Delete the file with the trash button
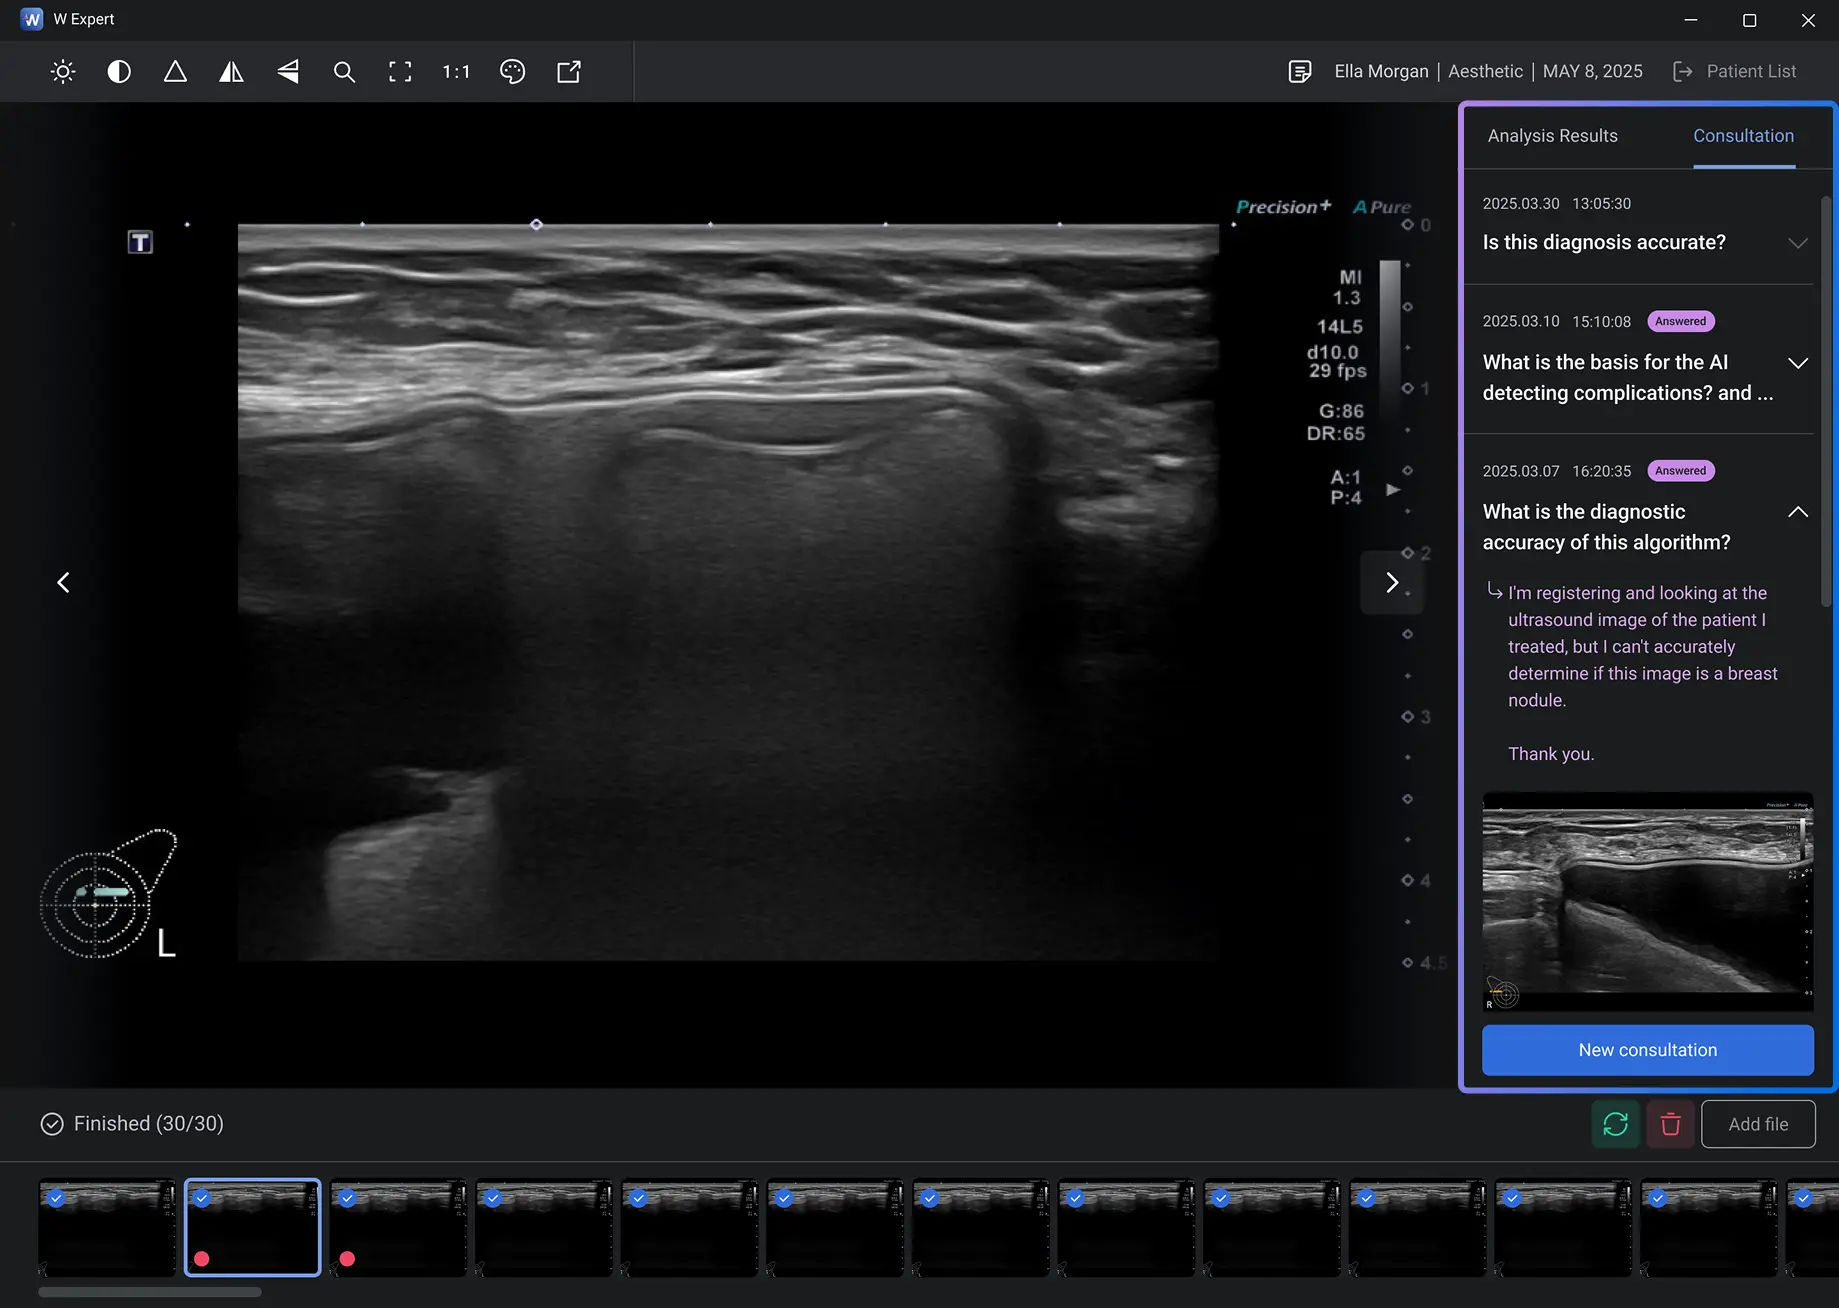The width and height of the screenshot is (1839, 1308). 1670,1124
